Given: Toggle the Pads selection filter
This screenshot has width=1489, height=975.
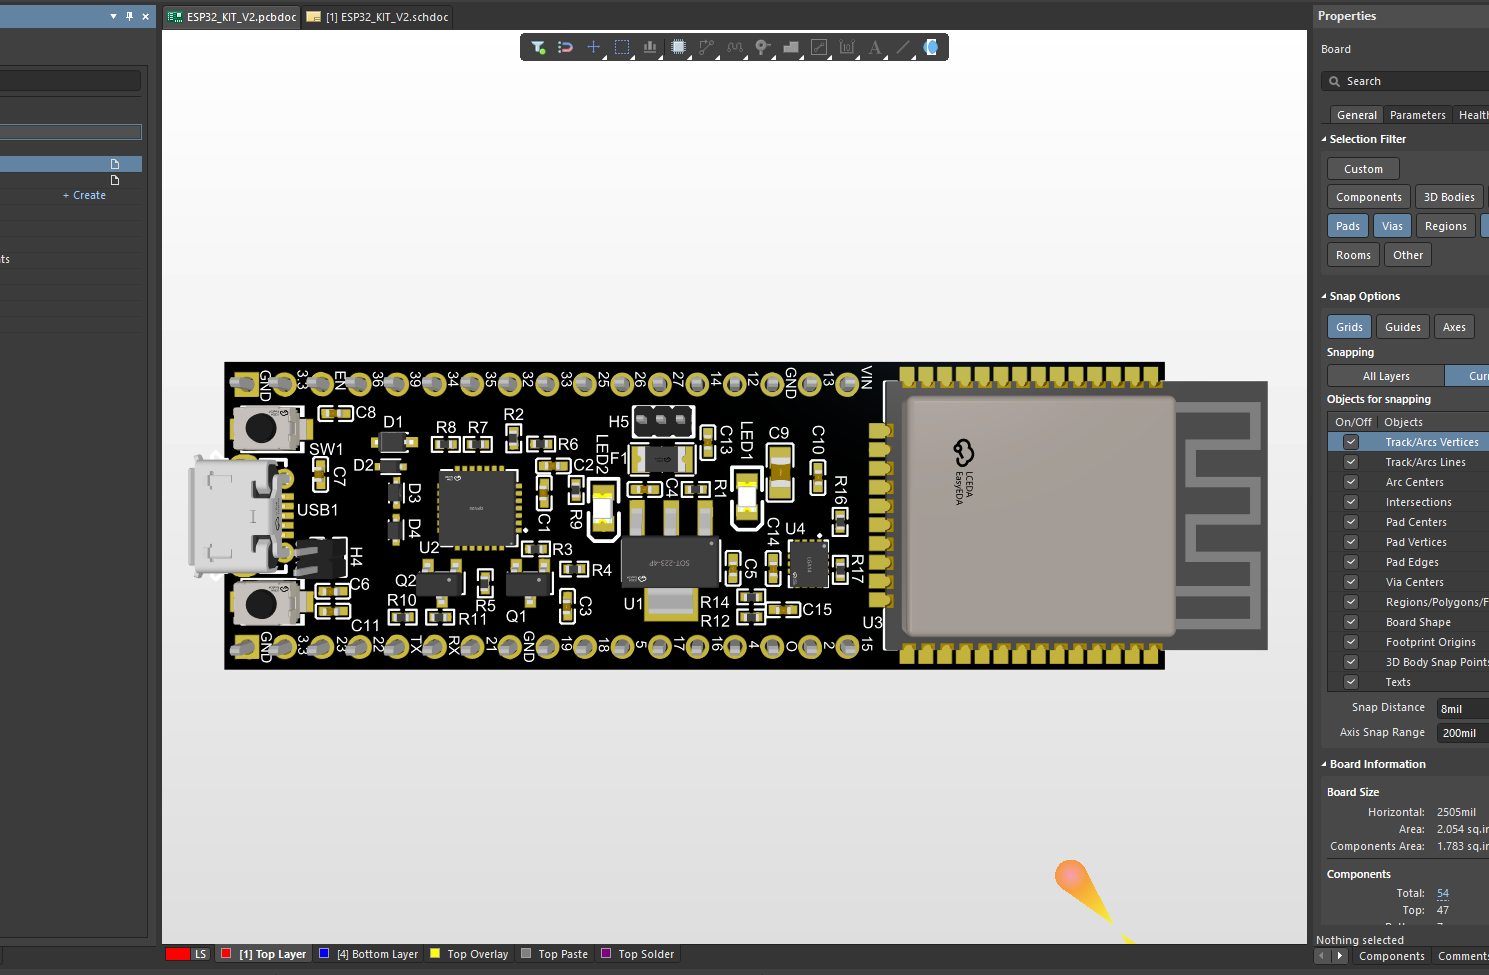Looking at the screenshot, I should click(1347, 226).
